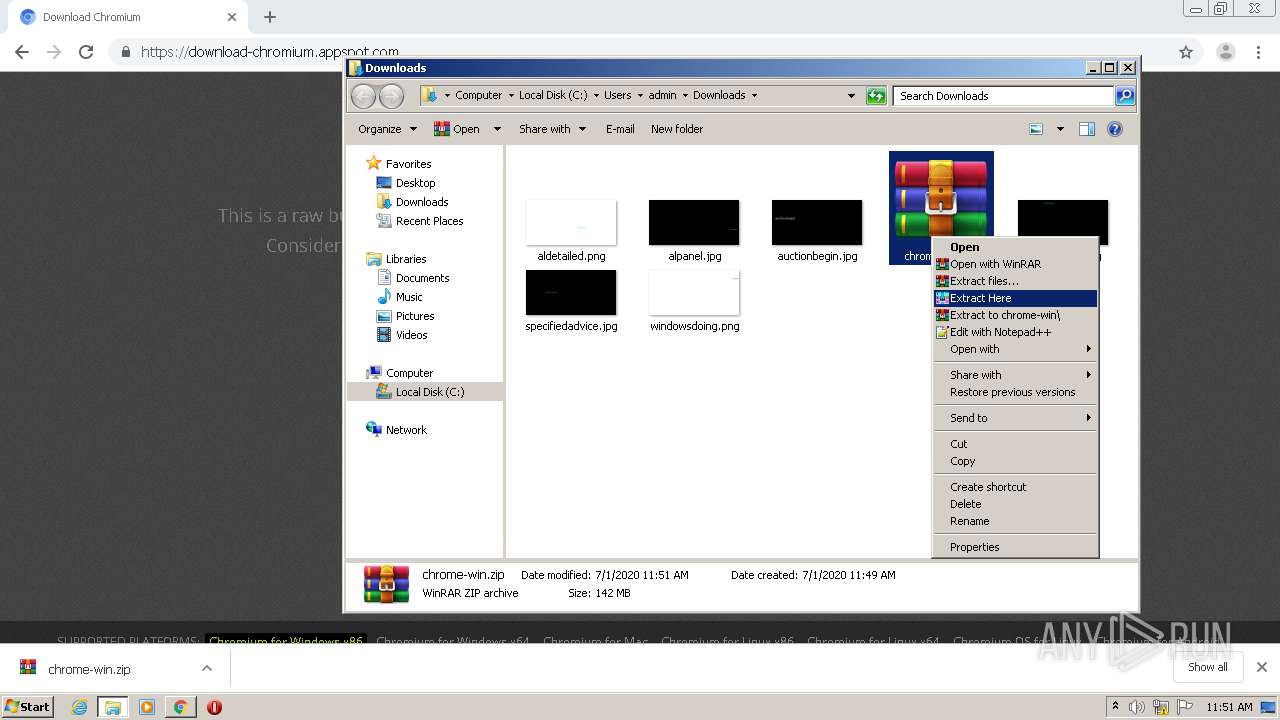Click the Windows Start button

pyautogui.click(x=28, y=706)
